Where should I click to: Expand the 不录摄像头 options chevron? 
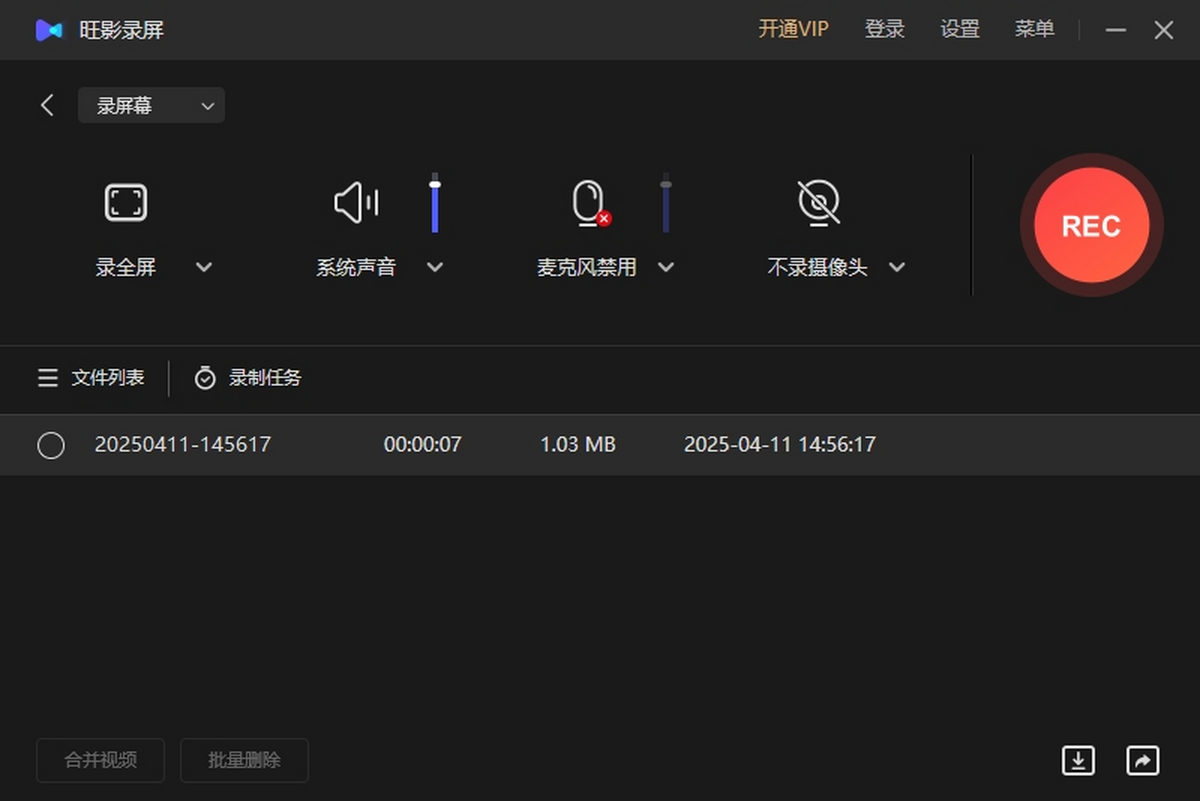pos(897,267)
